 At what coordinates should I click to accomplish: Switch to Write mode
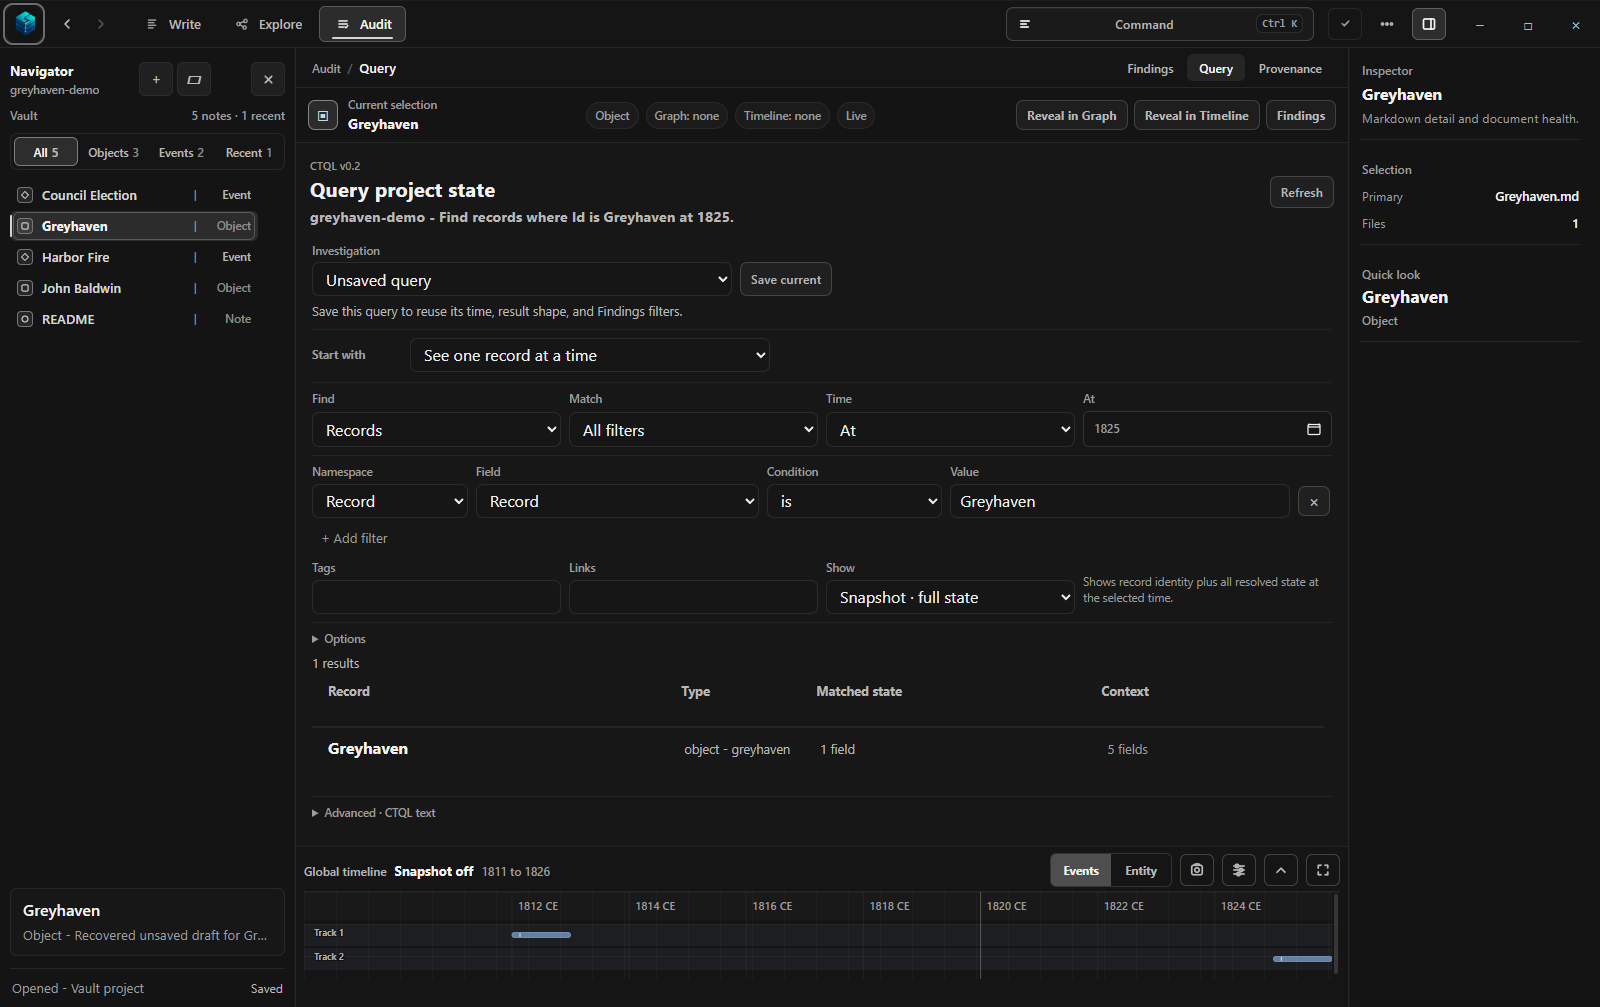click(174, 24)
